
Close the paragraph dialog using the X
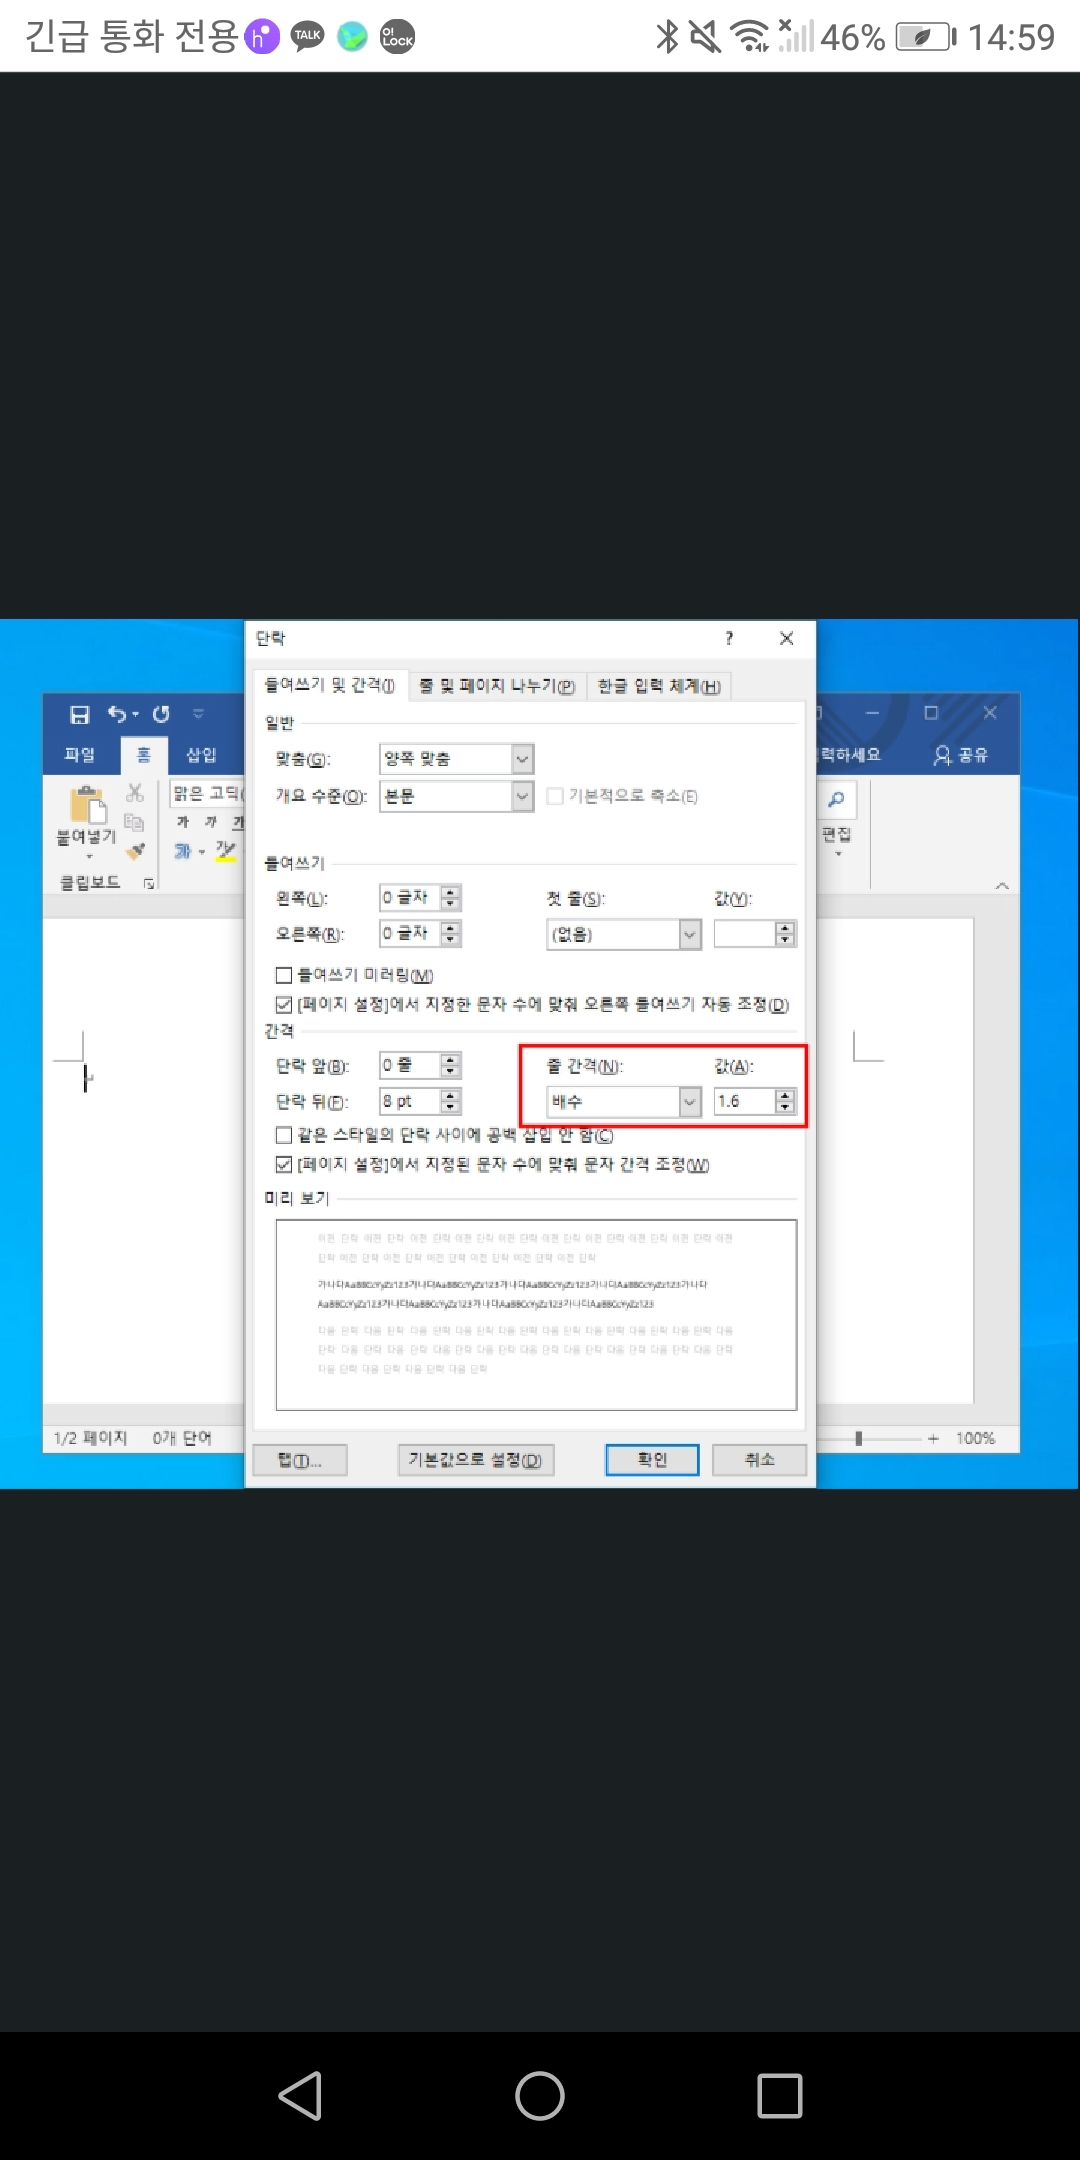coord(787,638)
